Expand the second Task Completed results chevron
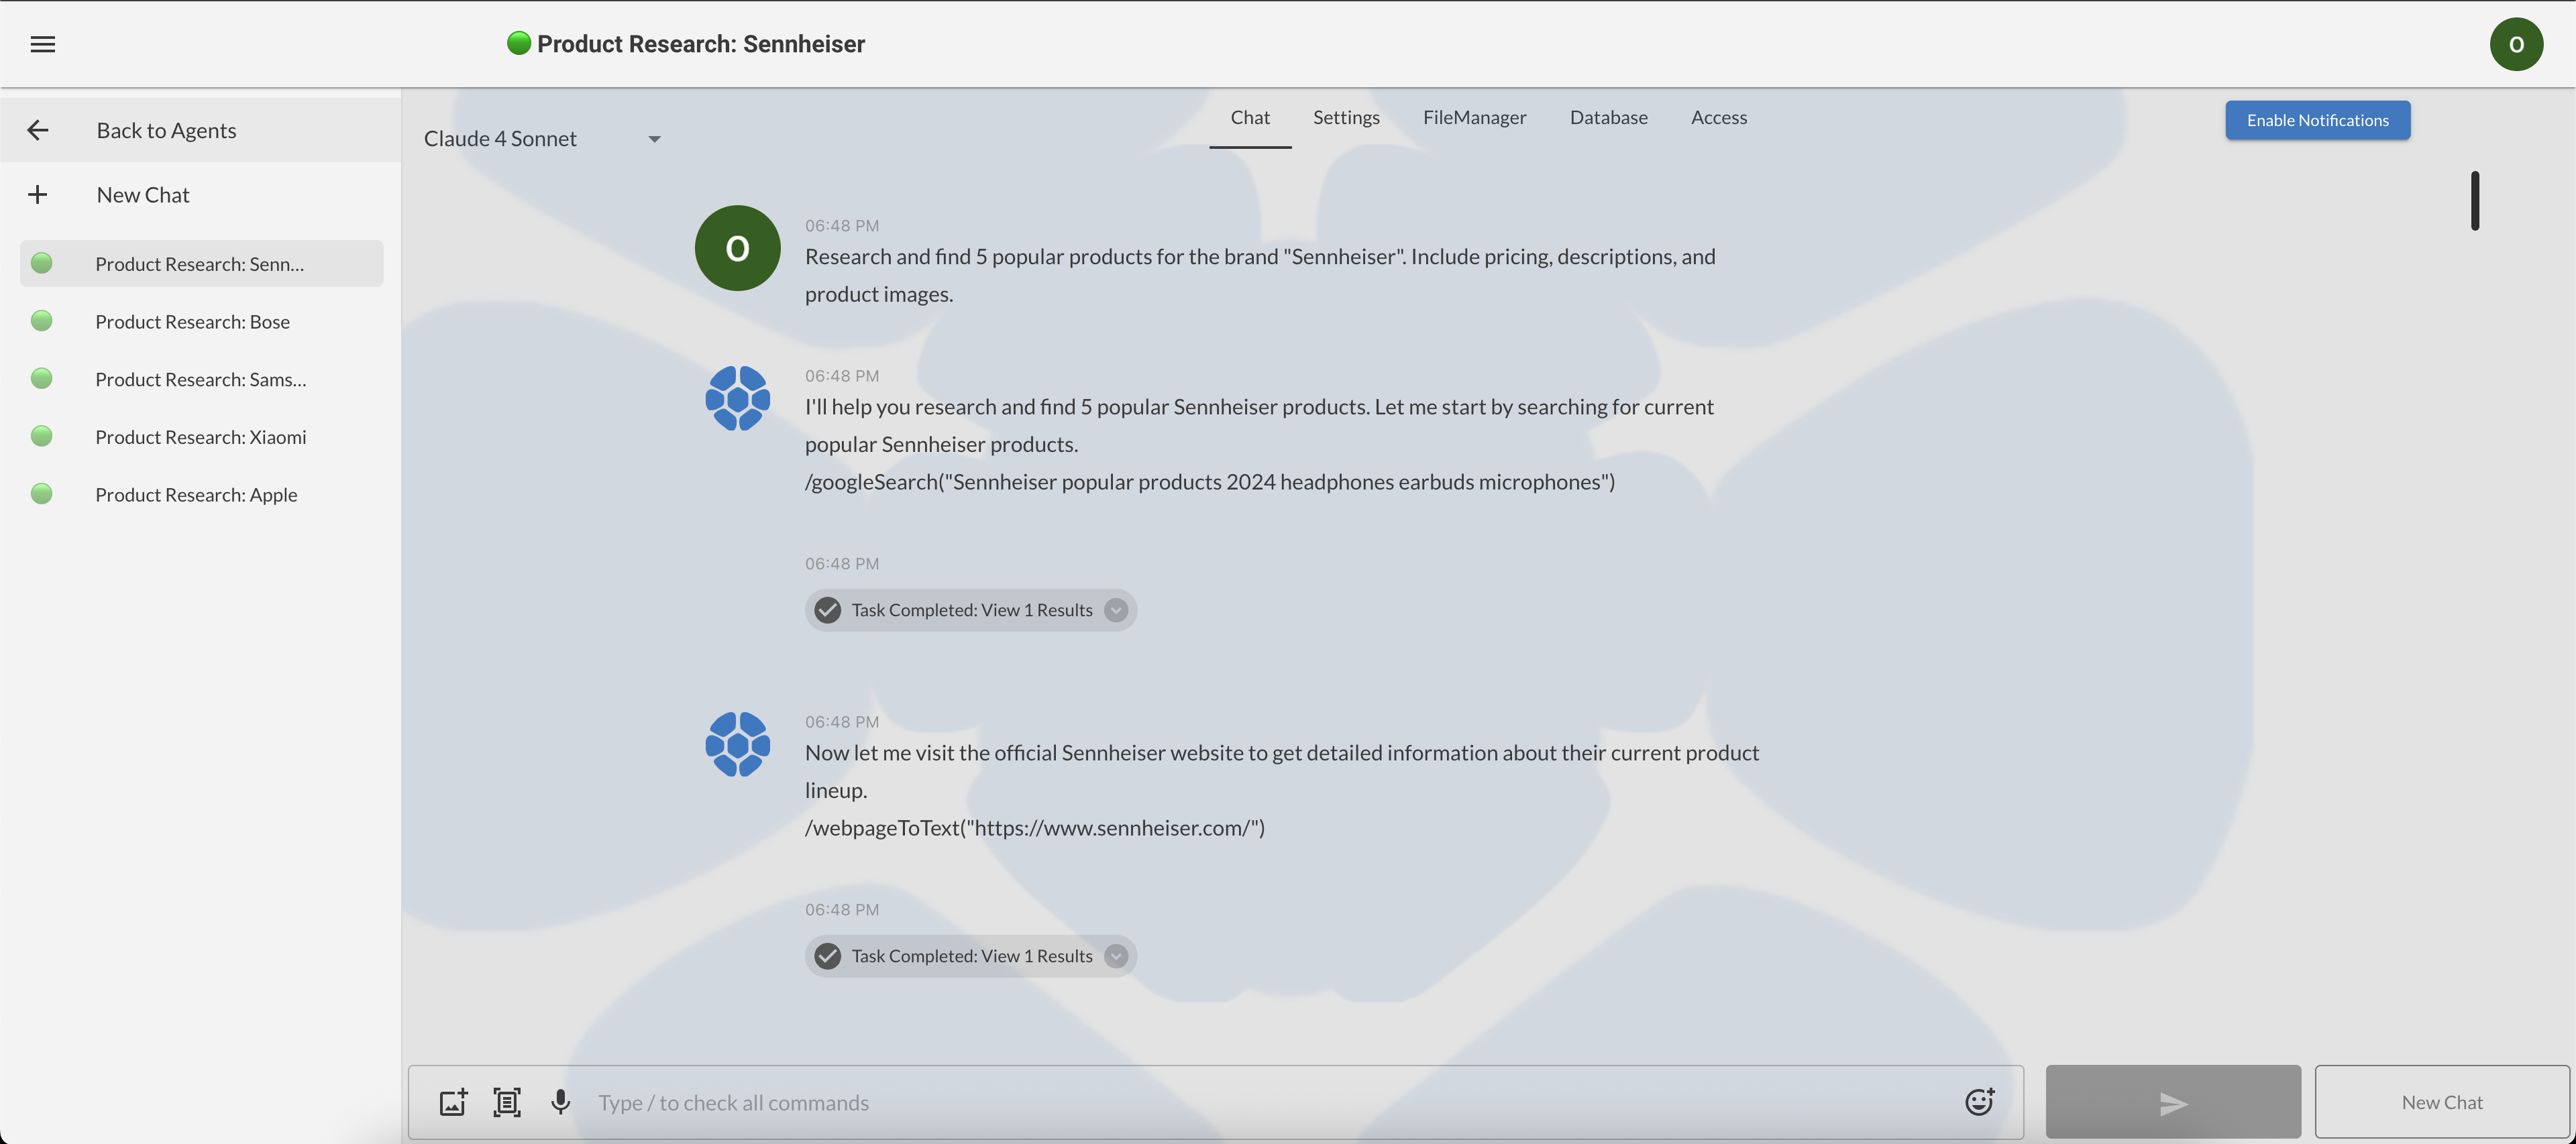 pyautogui.click(x=1116, y=956)
